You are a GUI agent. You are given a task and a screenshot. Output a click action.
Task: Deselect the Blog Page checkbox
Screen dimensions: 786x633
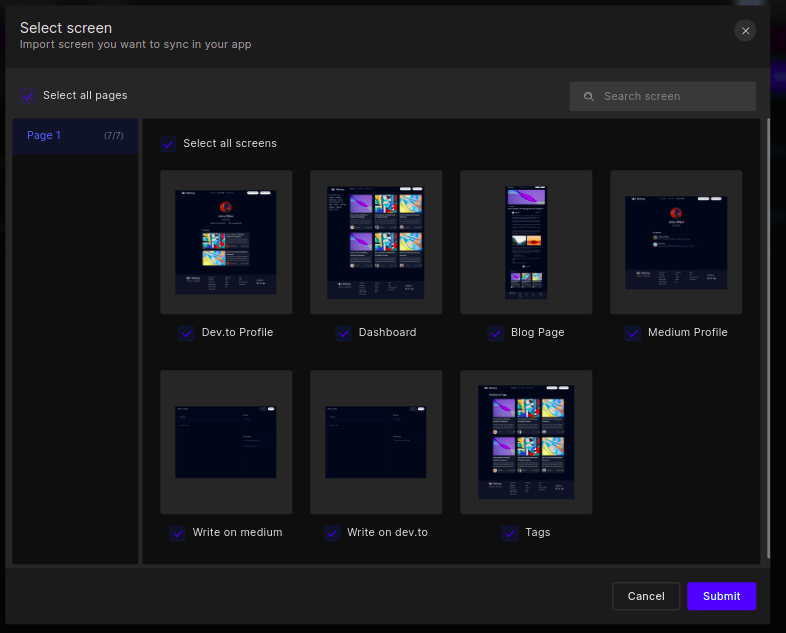tap(495, 333)
